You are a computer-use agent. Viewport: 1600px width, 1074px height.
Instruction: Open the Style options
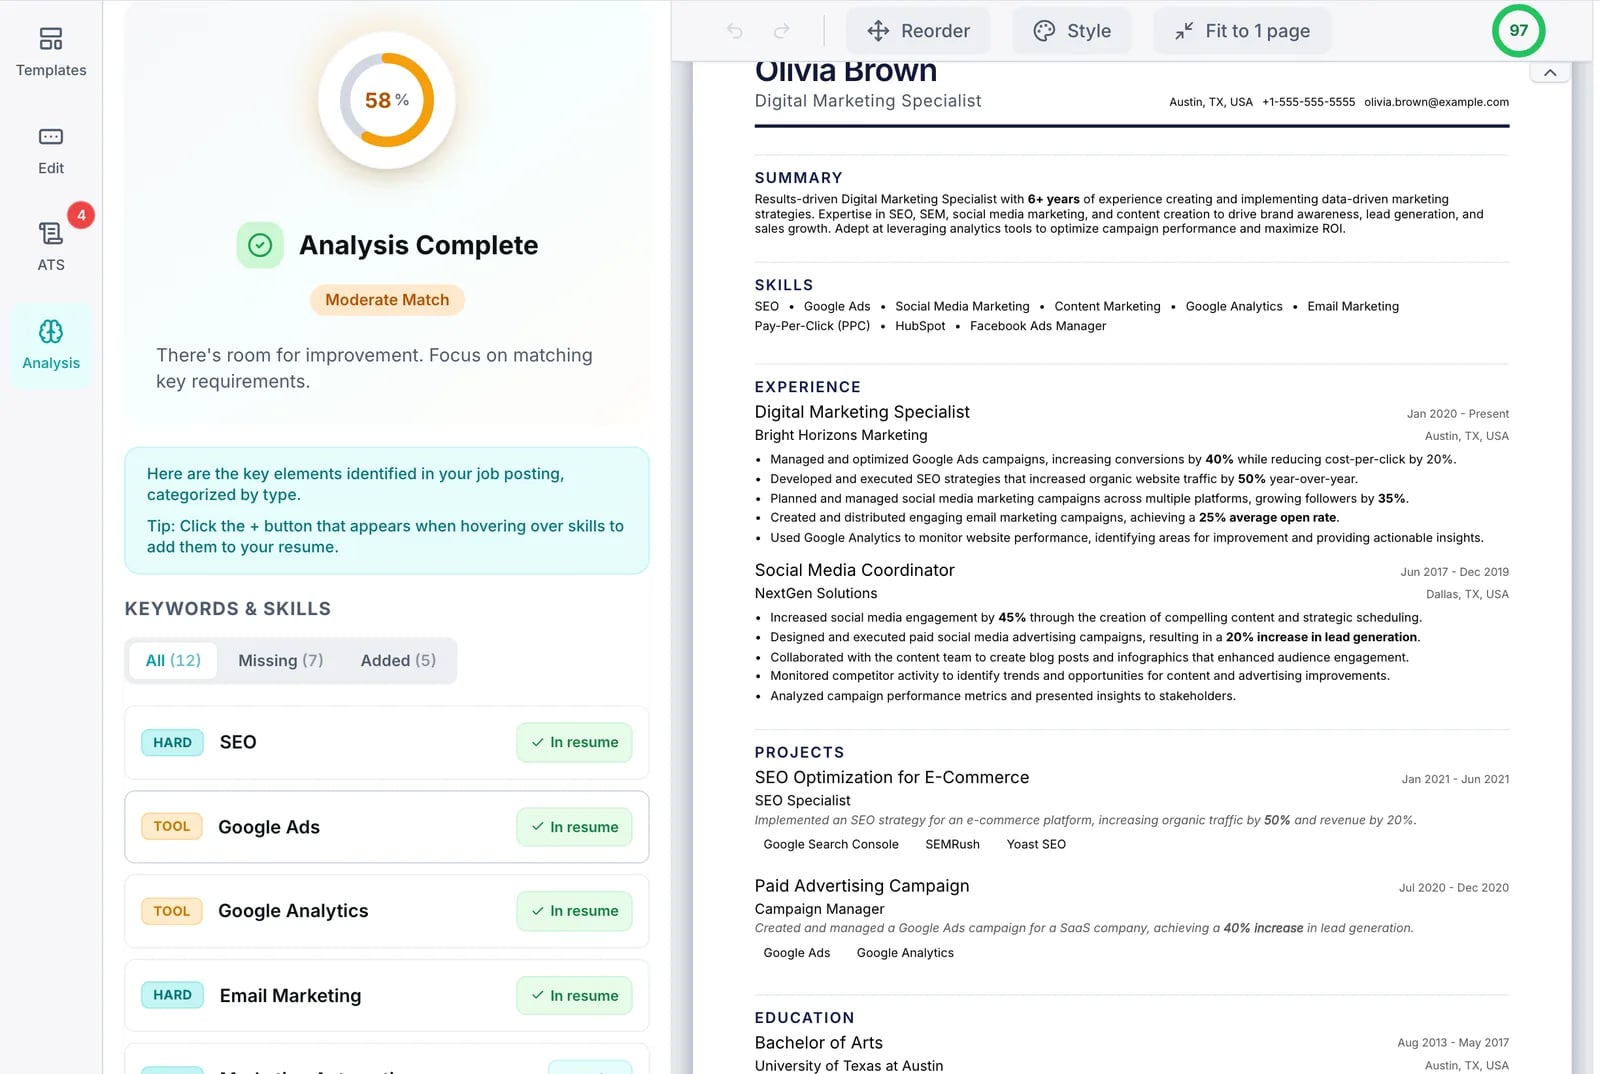pos(1072,31)
